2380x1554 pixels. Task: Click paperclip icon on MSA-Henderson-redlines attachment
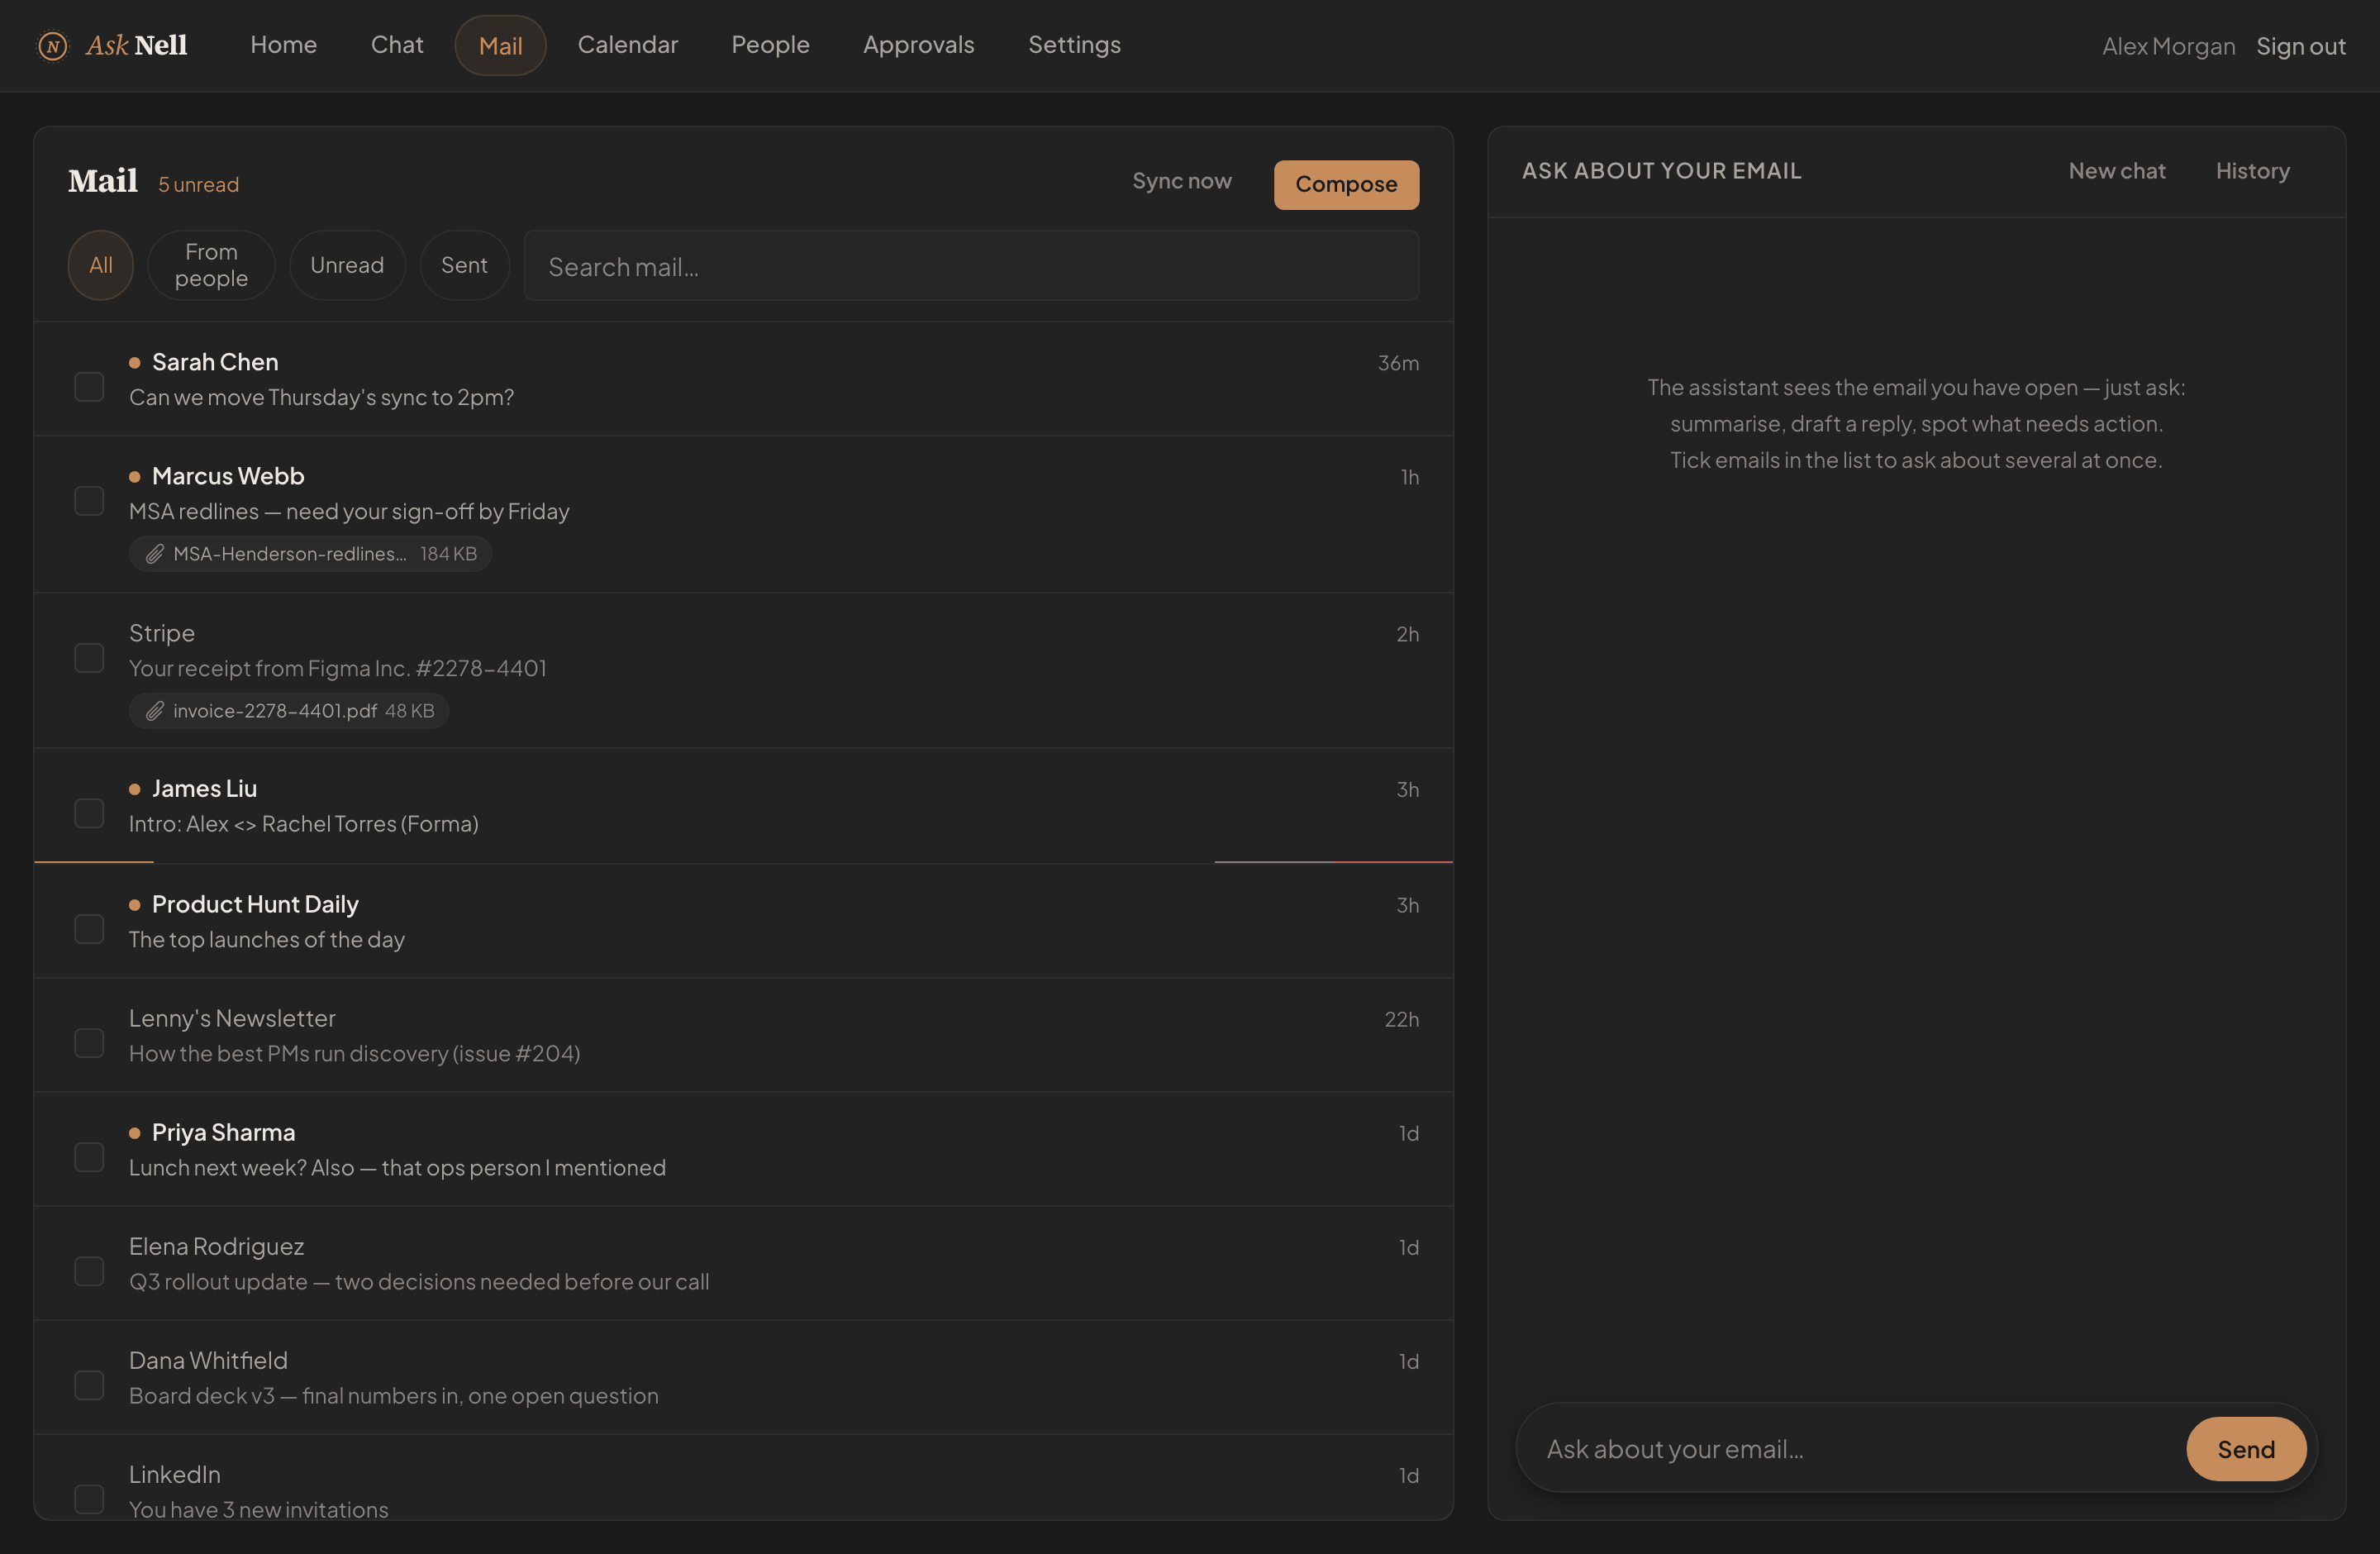(x=154, y=554)
